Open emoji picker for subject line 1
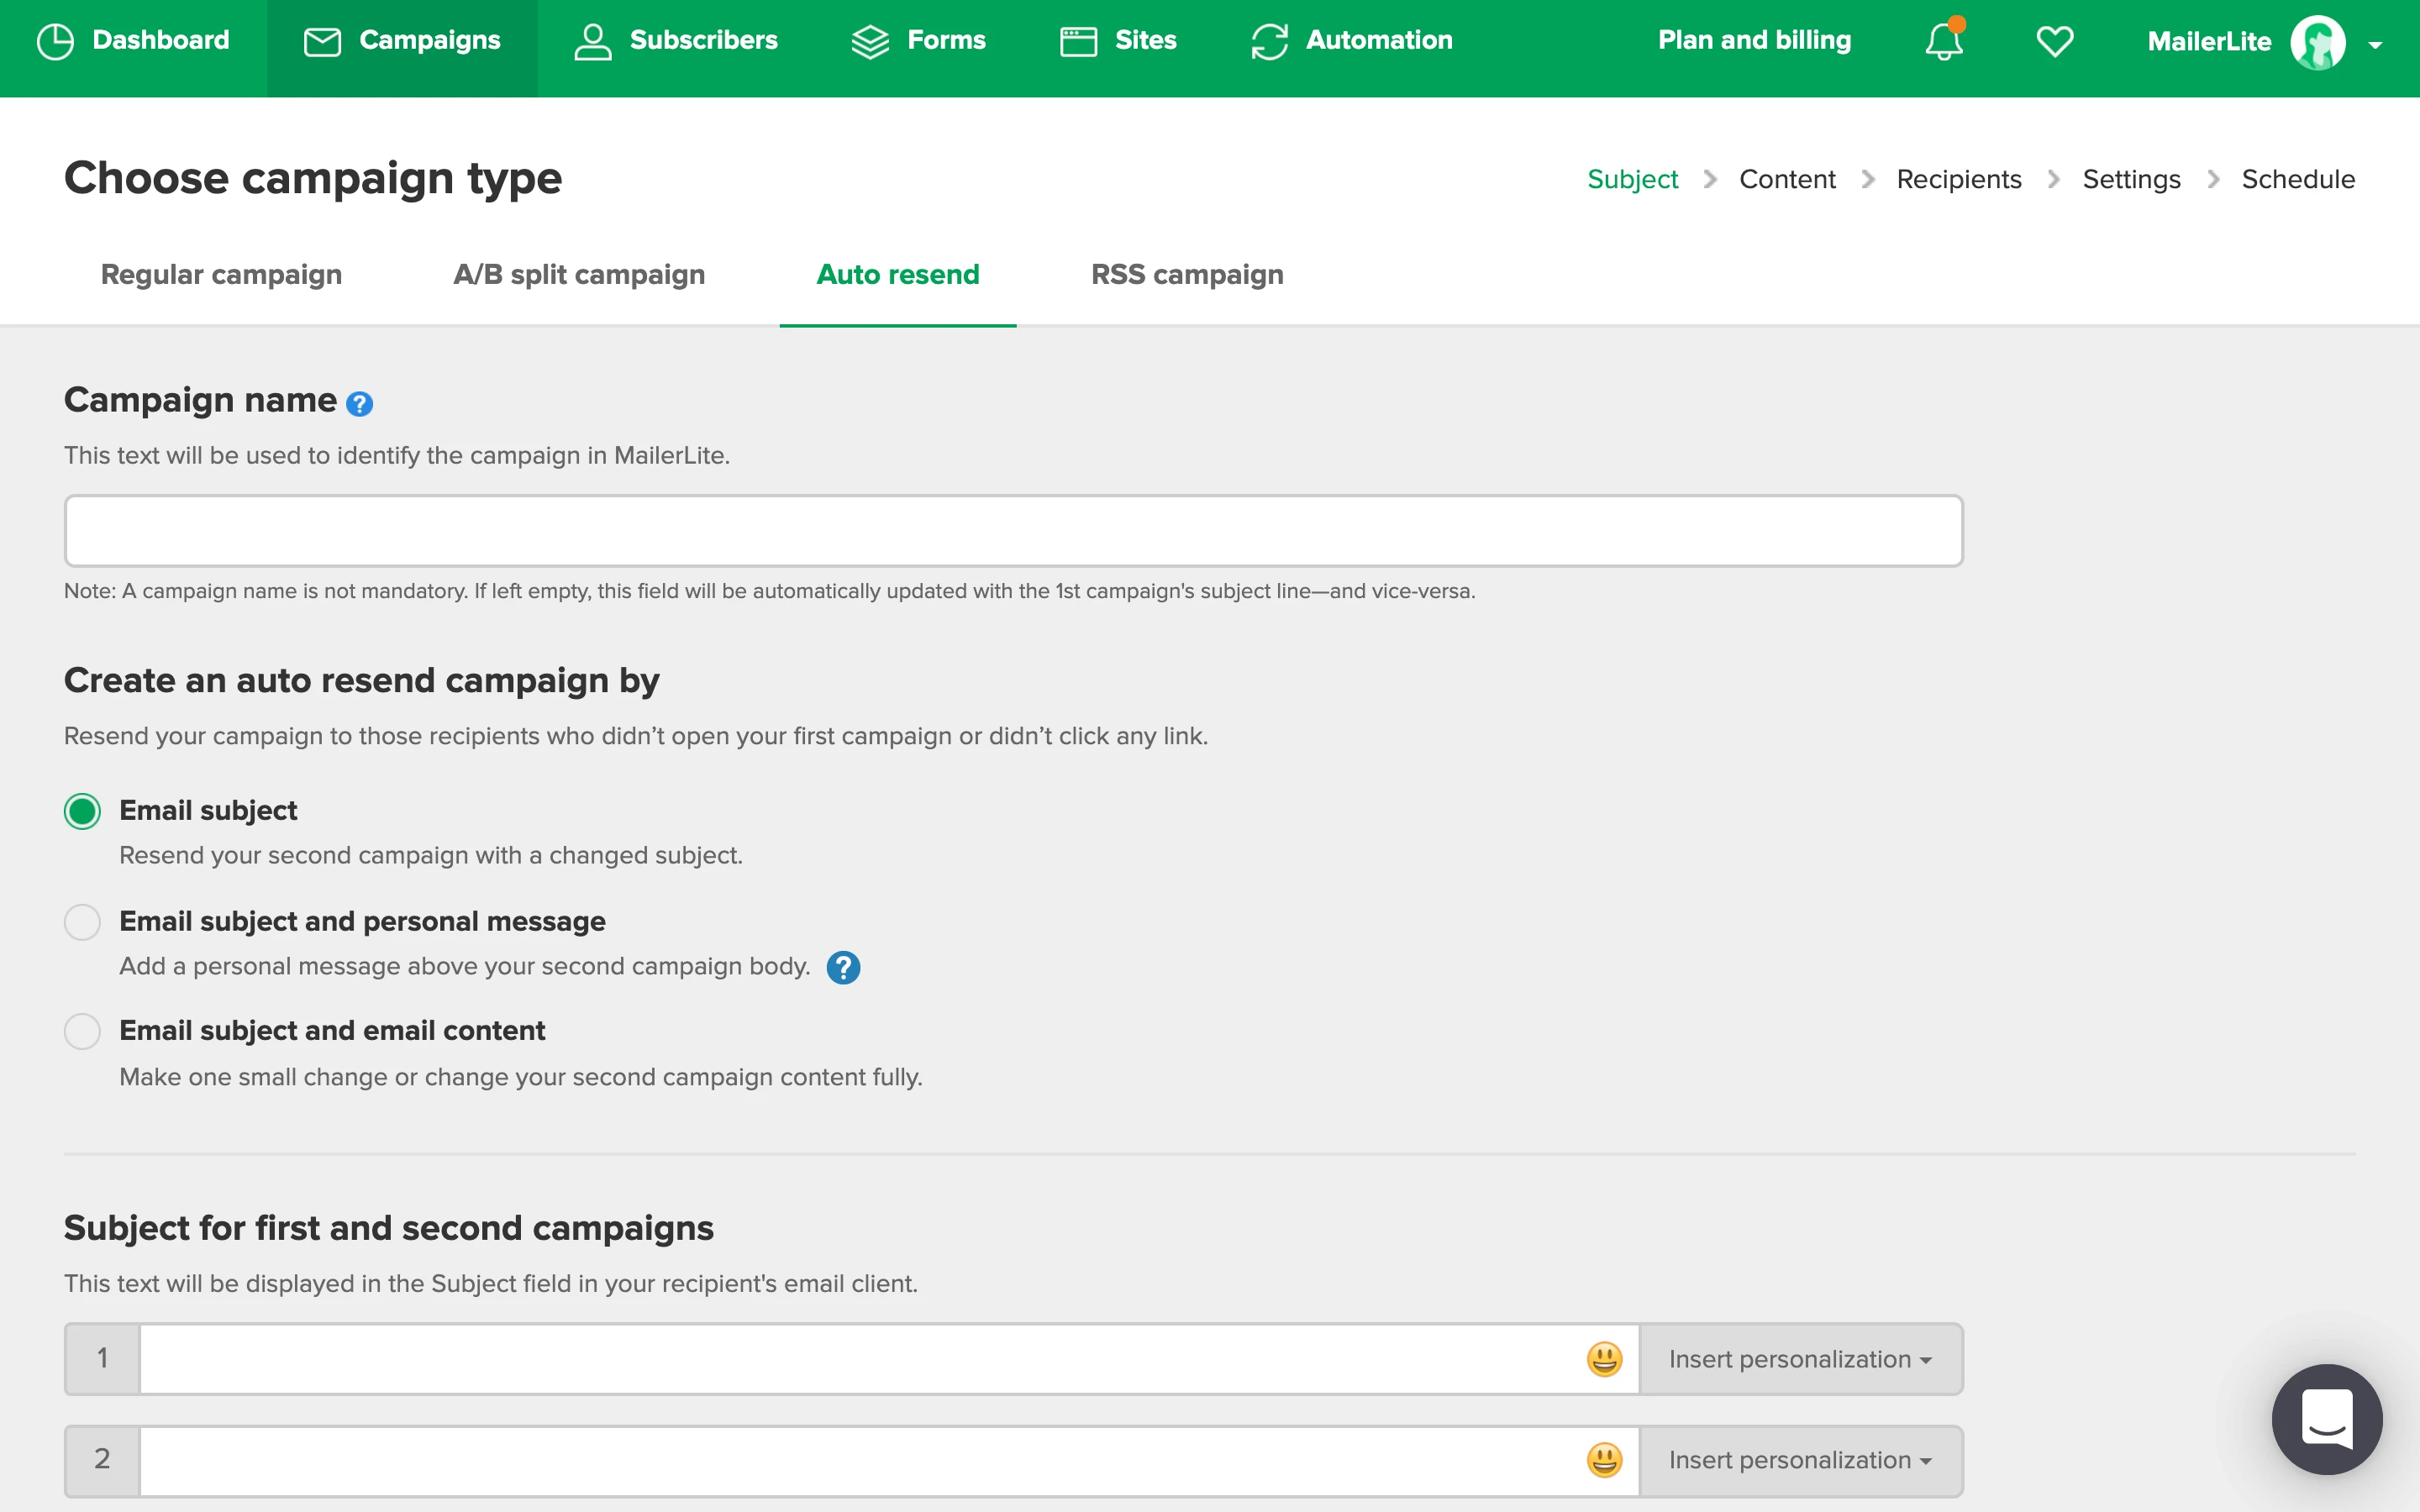This screenshot has width=2420, height=1512. [x=1604, y=1359]
